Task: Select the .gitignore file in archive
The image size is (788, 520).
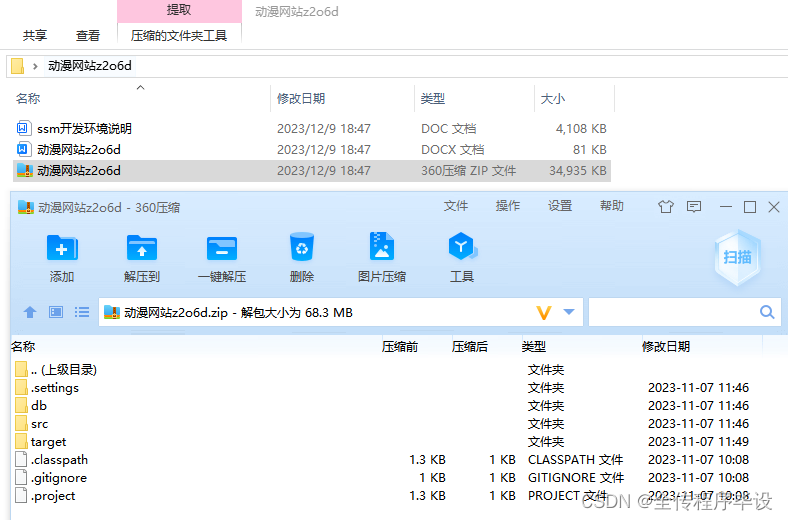Action: (x=59, y=478)
